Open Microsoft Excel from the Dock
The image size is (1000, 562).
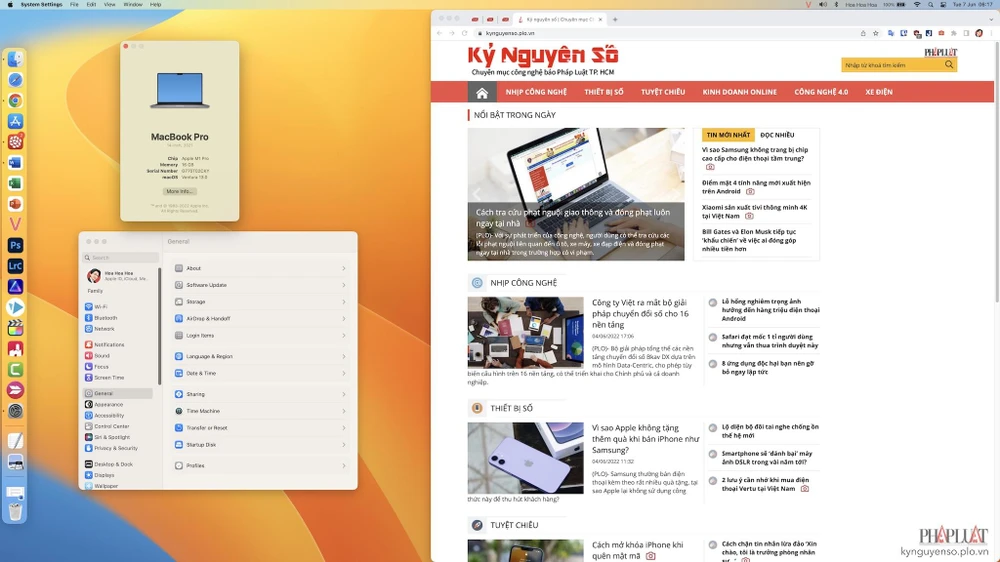tap(15, 183)
